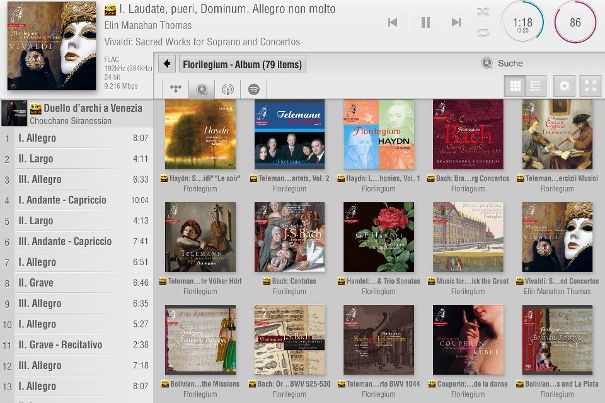The width and height of the screenshot is (605, 403).
Task: Pause the current playback
Action: pos(426,22)
